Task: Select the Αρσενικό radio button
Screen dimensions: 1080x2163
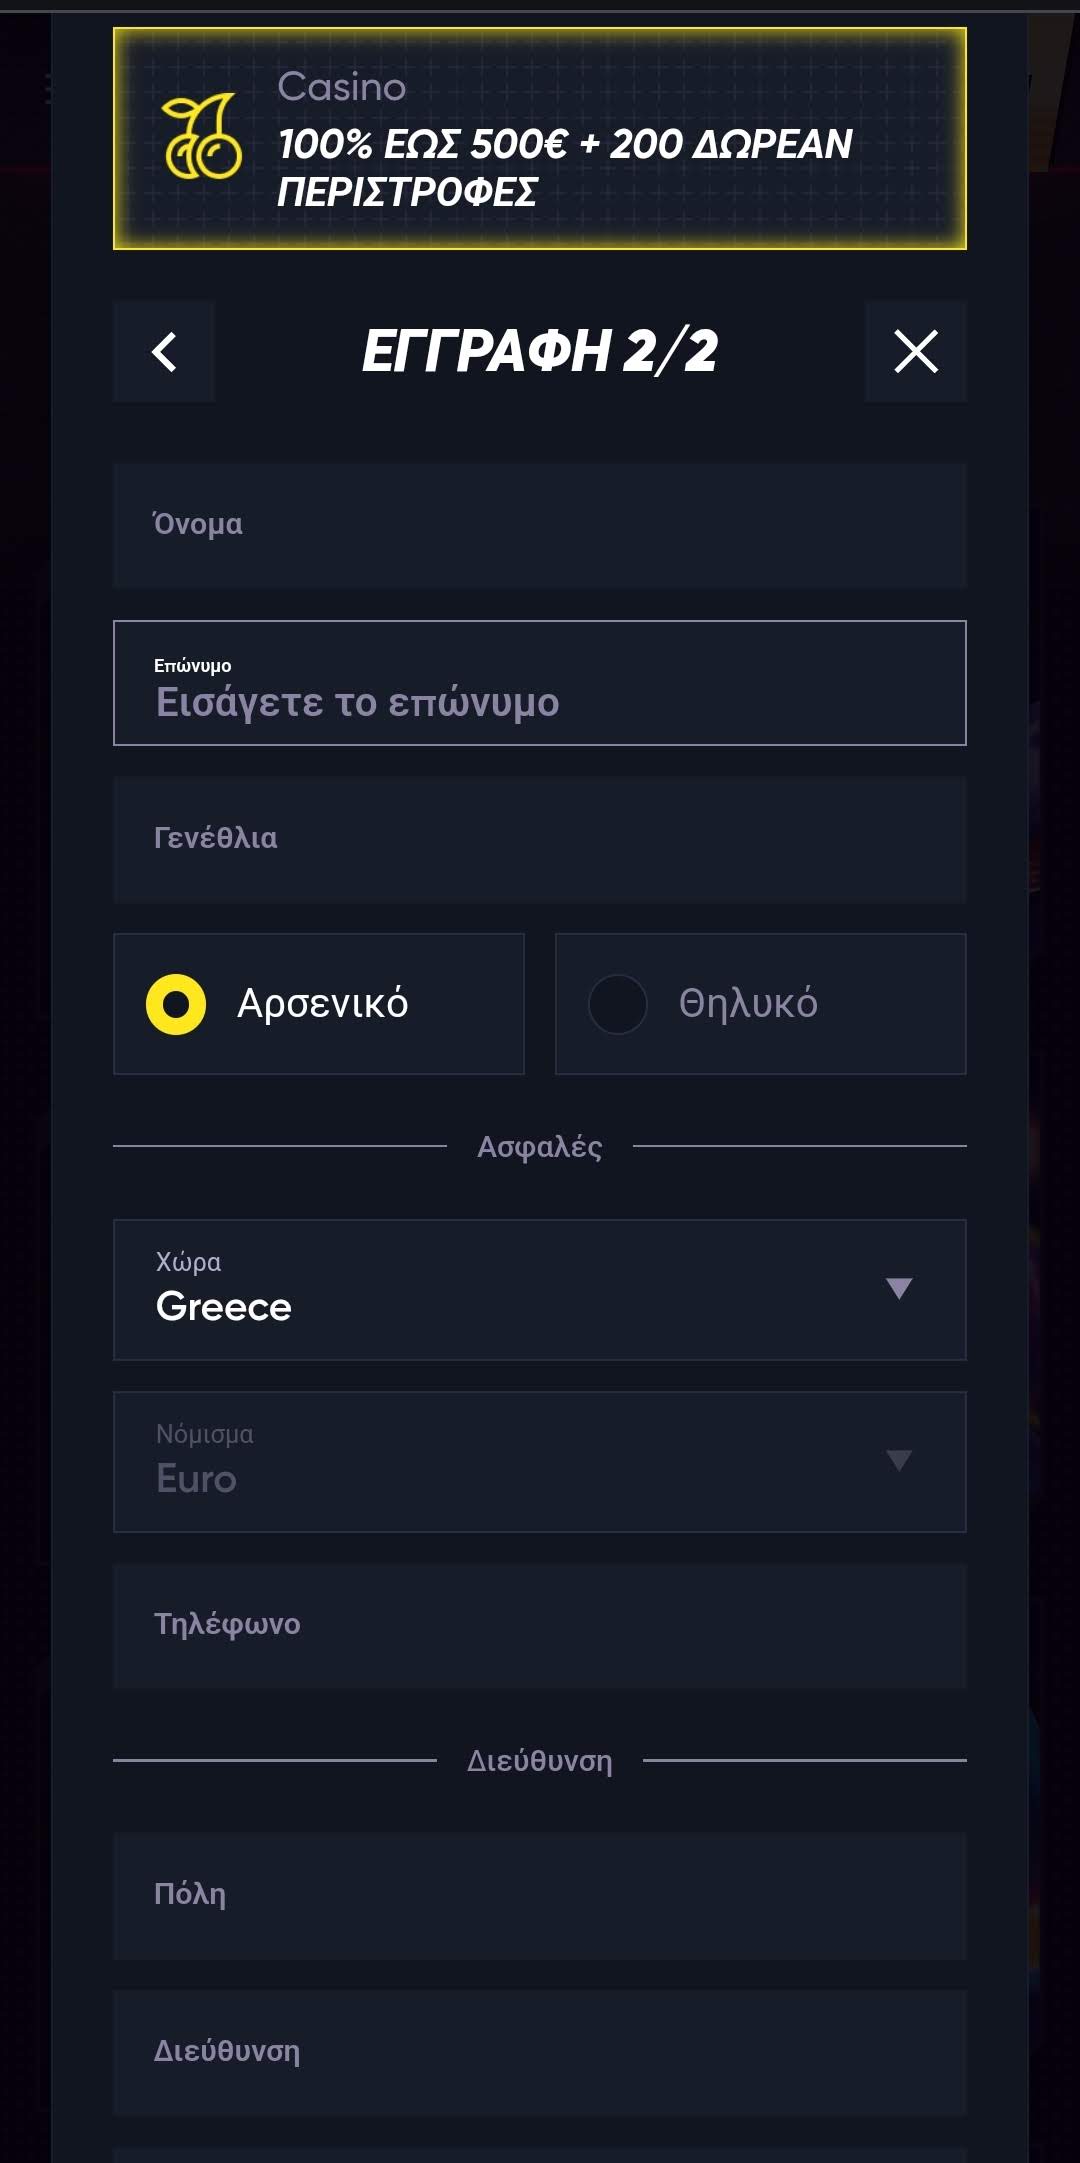Action: 176,1004
